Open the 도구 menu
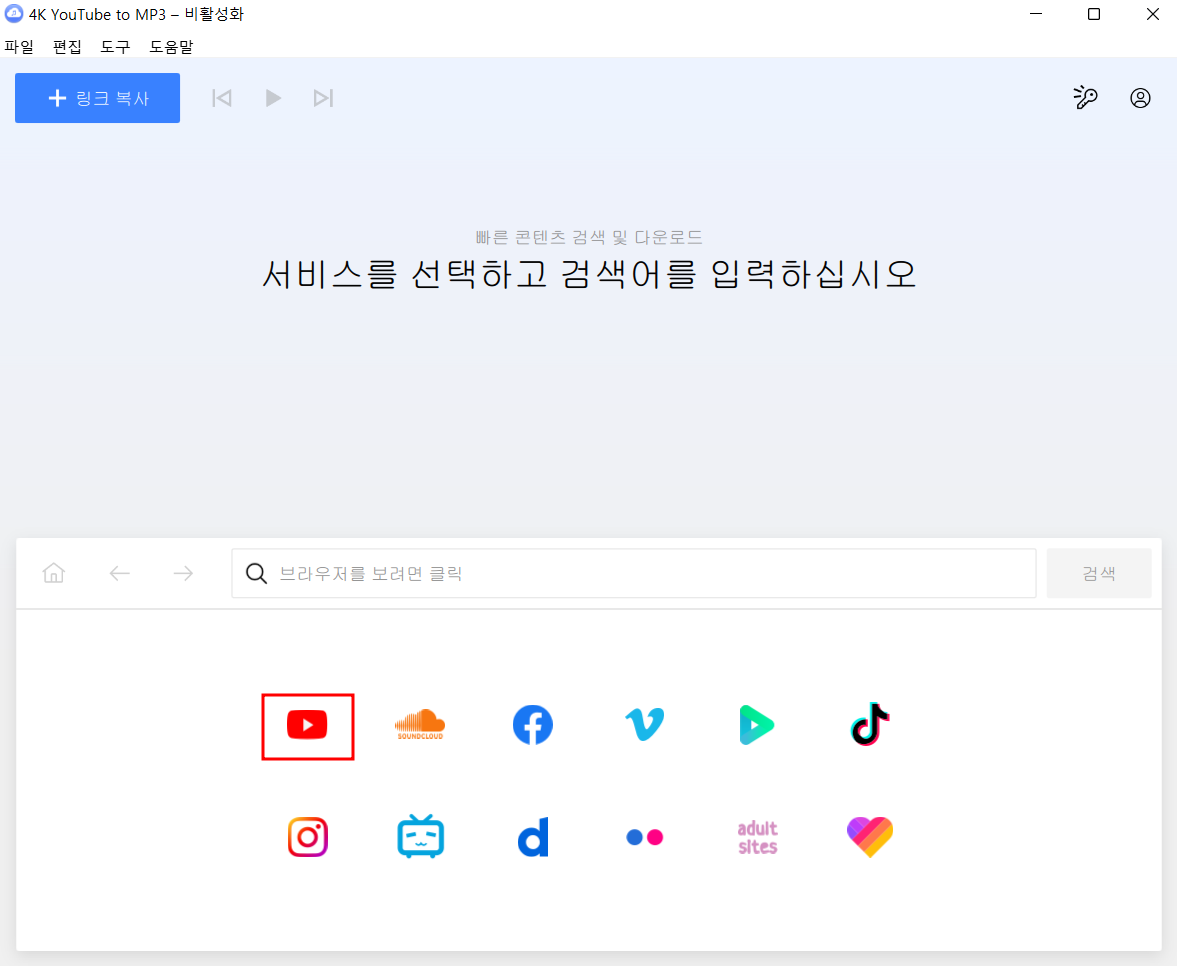Viewport: 1177px width, 966px height. 116,47
